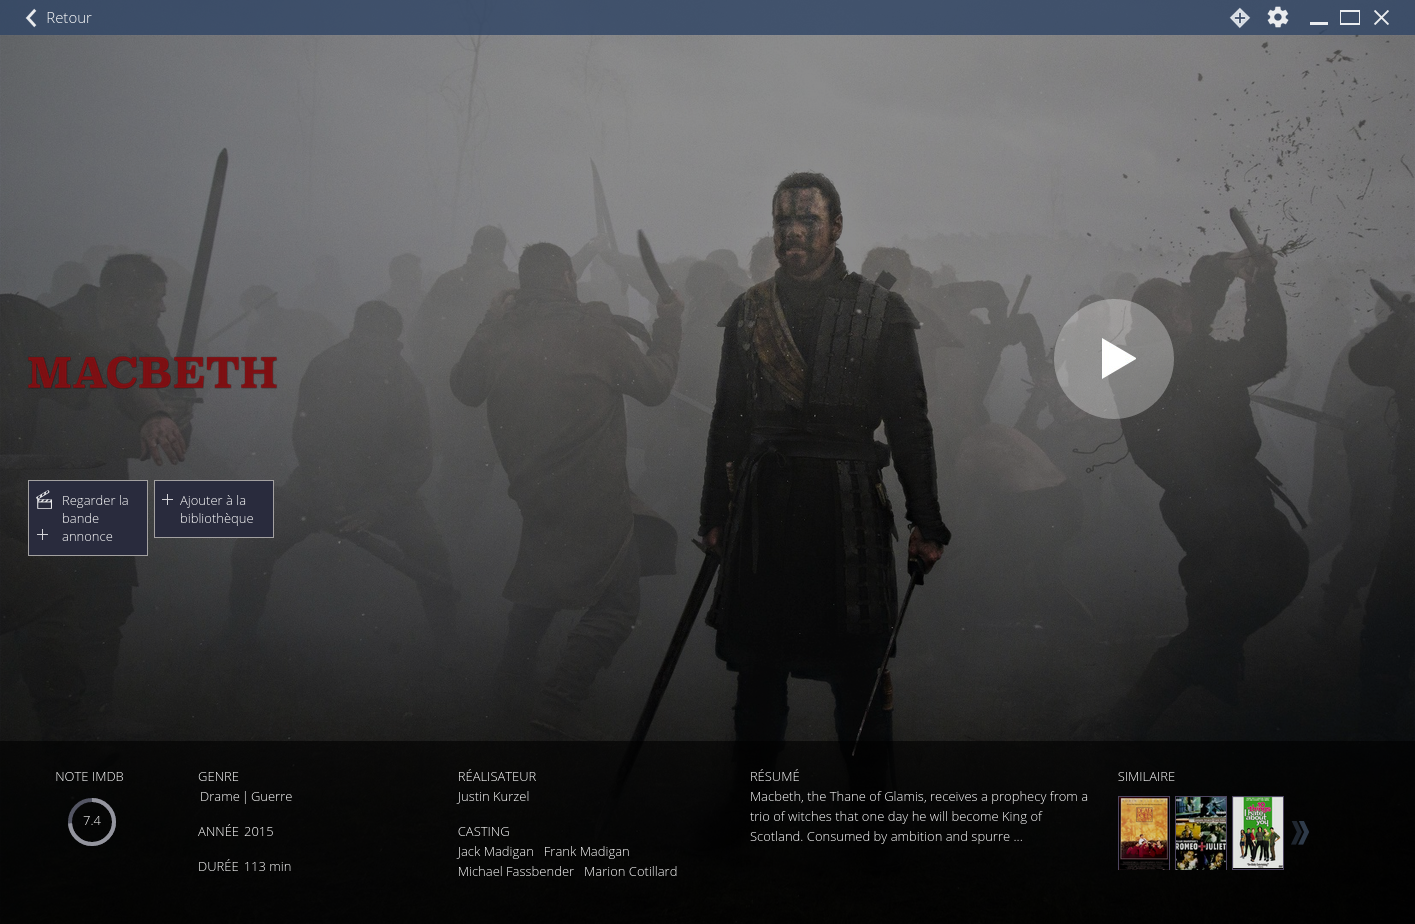This screenshot has width=1415, height=924.
Task: Open cast member Frank Madigan
Action: [586, 852]
